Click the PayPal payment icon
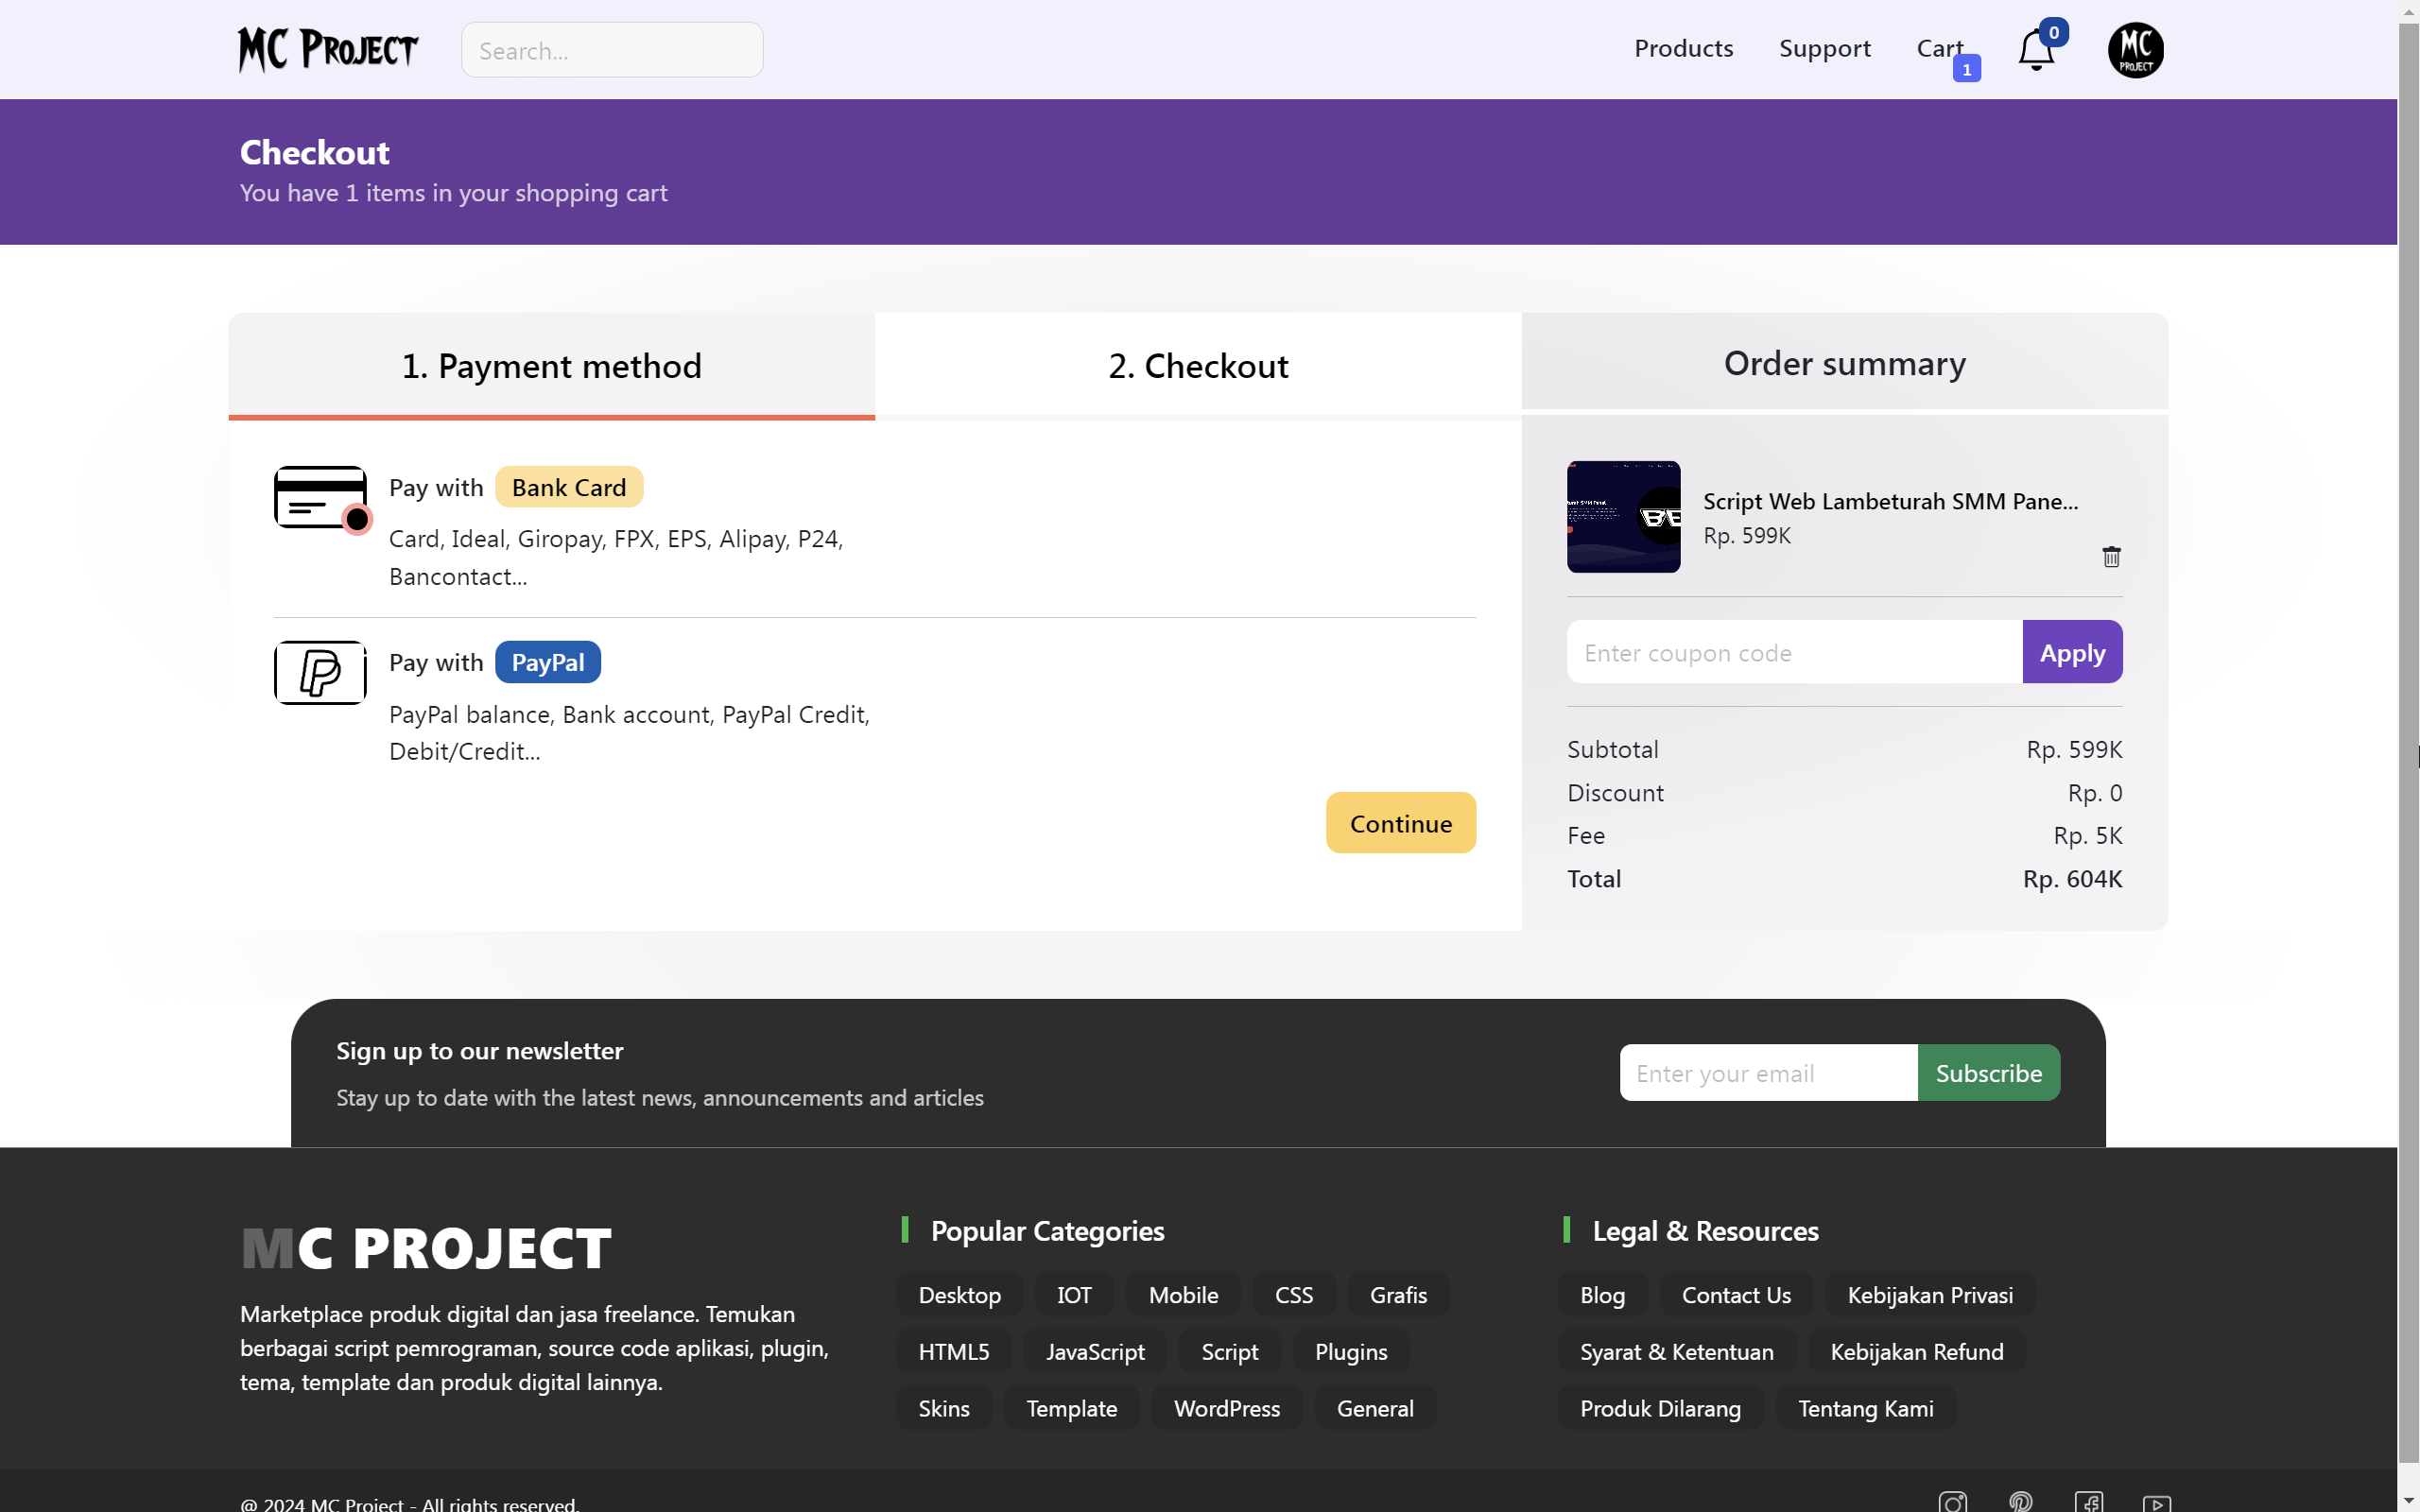The height and width of the screenshot is (1512, 2420). [x=319, y=672]
